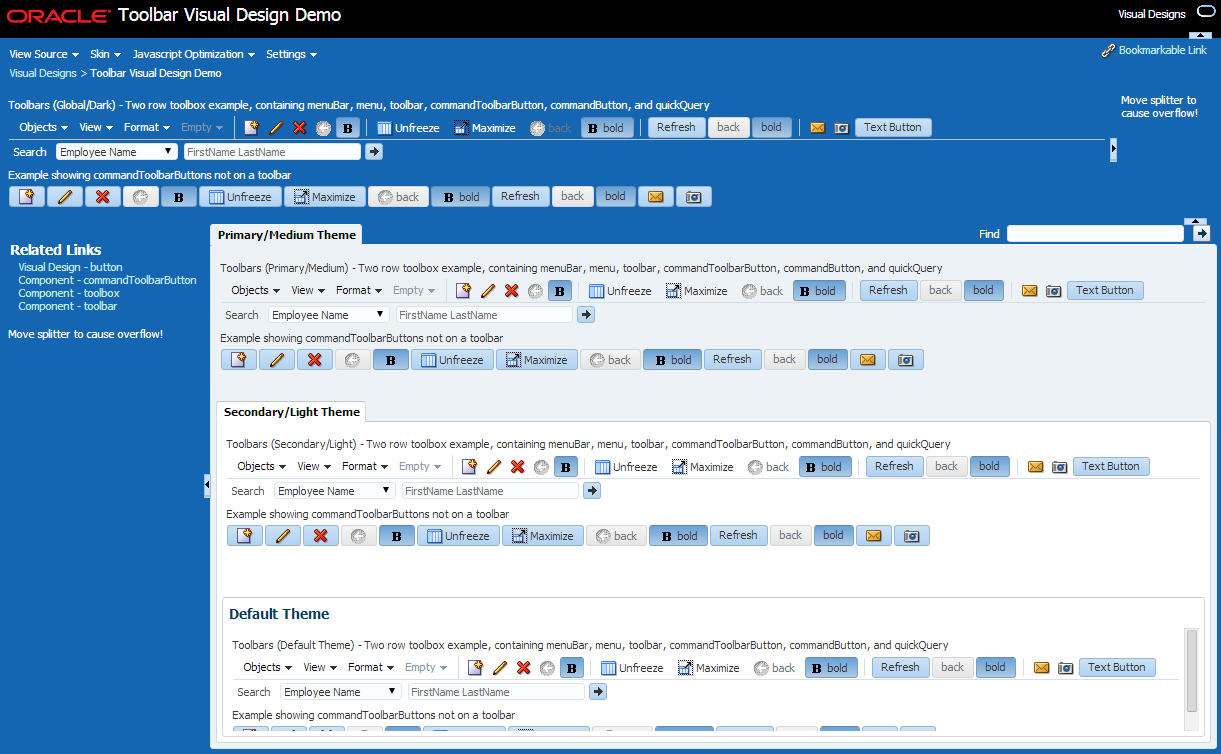Open the Javascript Optimization menu
The image size is (1221, 754).
click(x=194, y=54)
